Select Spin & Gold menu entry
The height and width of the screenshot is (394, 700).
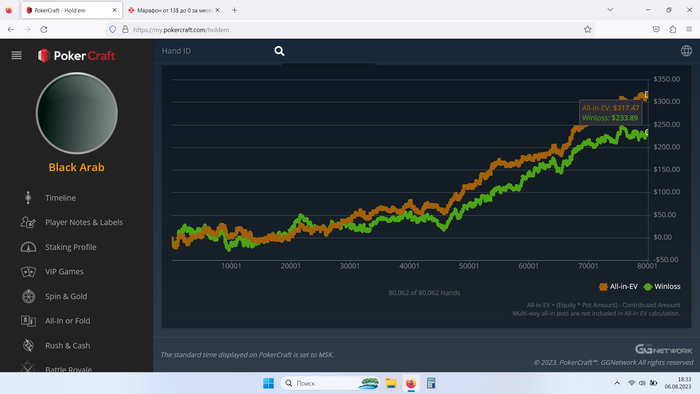click(66, 296)
